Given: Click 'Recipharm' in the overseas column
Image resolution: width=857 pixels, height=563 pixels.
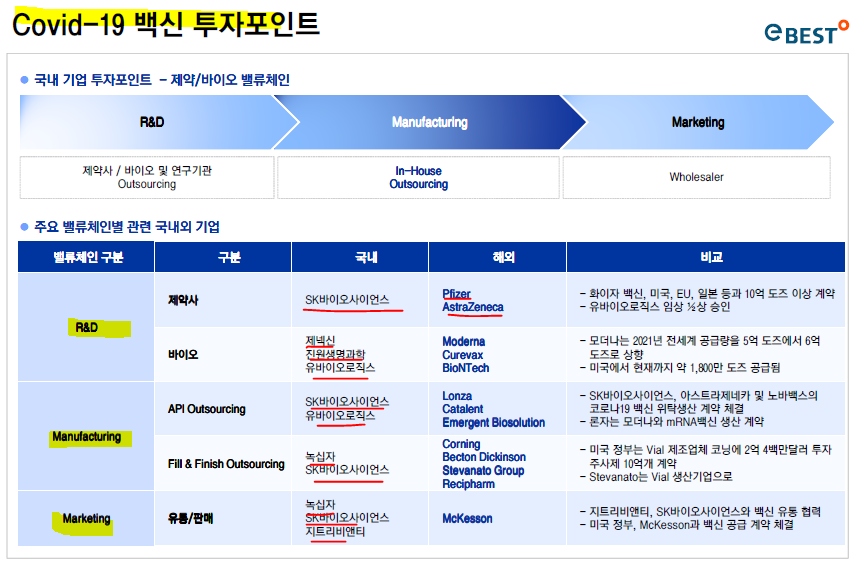Looking at the screenshot, I should [x=468, y=484].
